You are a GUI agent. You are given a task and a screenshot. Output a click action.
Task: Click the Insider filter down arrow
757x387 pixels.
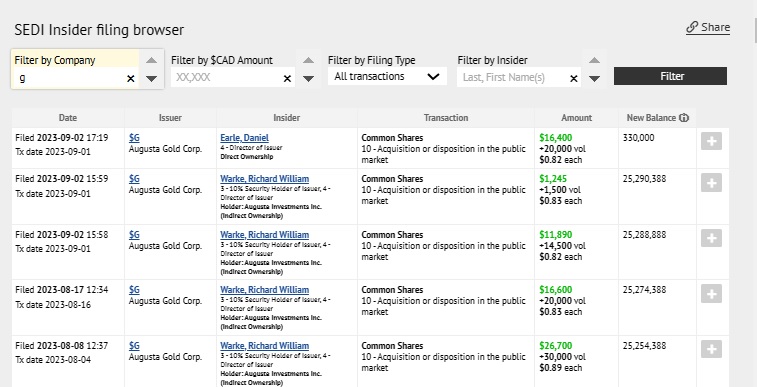(595, 79)
